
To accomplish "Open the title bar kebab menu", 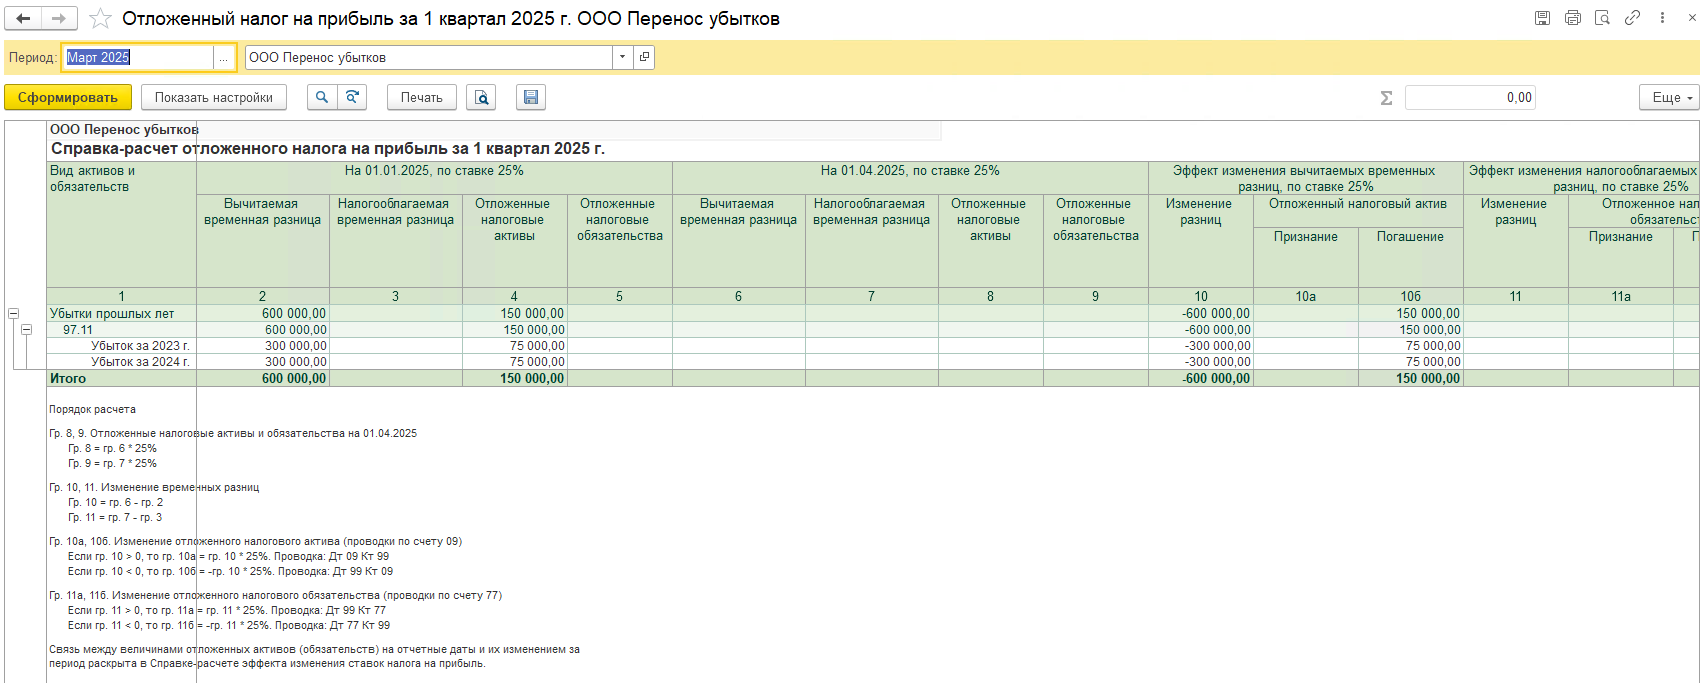I will point(1663,18).
